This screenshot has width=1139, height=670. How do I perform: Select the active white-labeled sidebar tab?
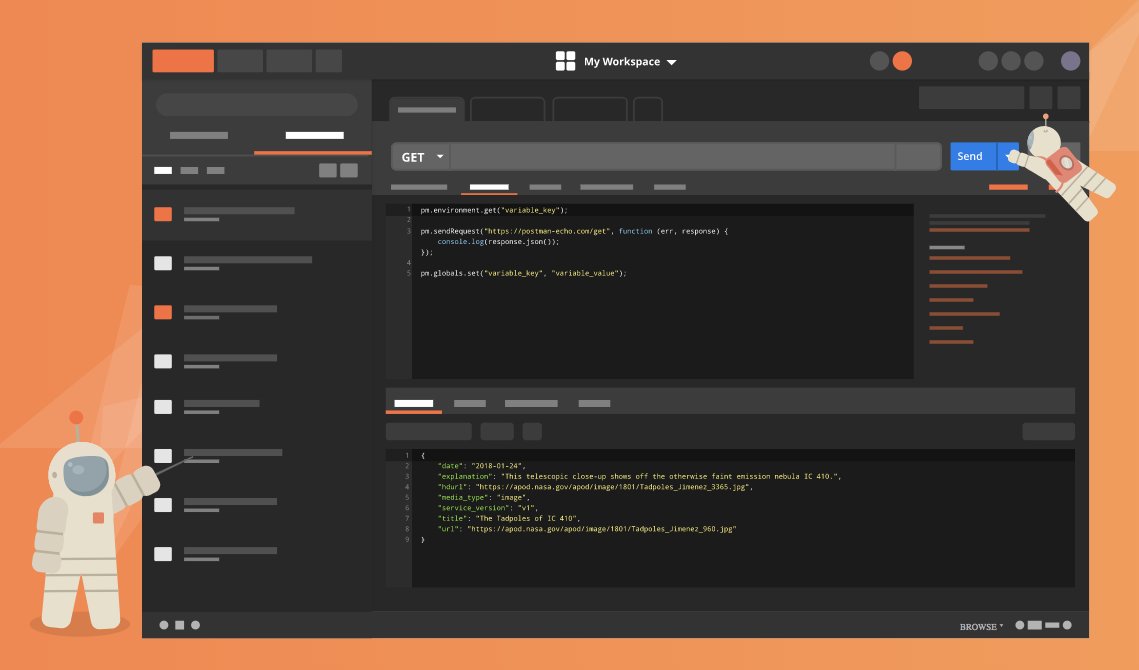pos(315,135)
